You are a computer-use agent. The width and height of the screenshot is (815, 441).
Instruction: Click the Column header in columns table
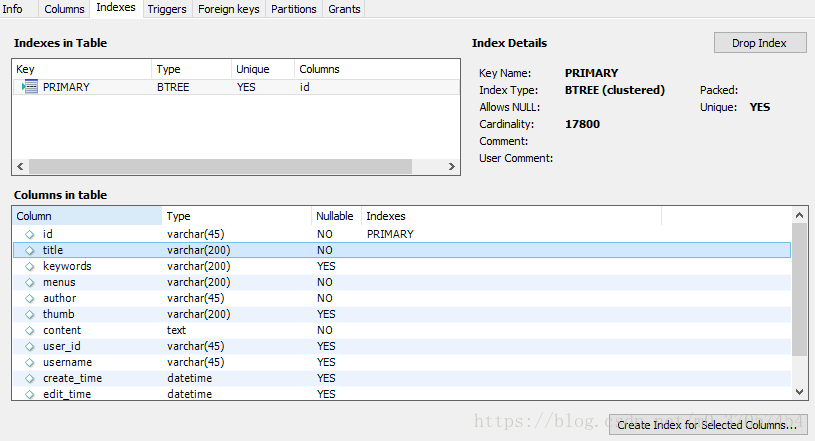click(x=87, y=216)
